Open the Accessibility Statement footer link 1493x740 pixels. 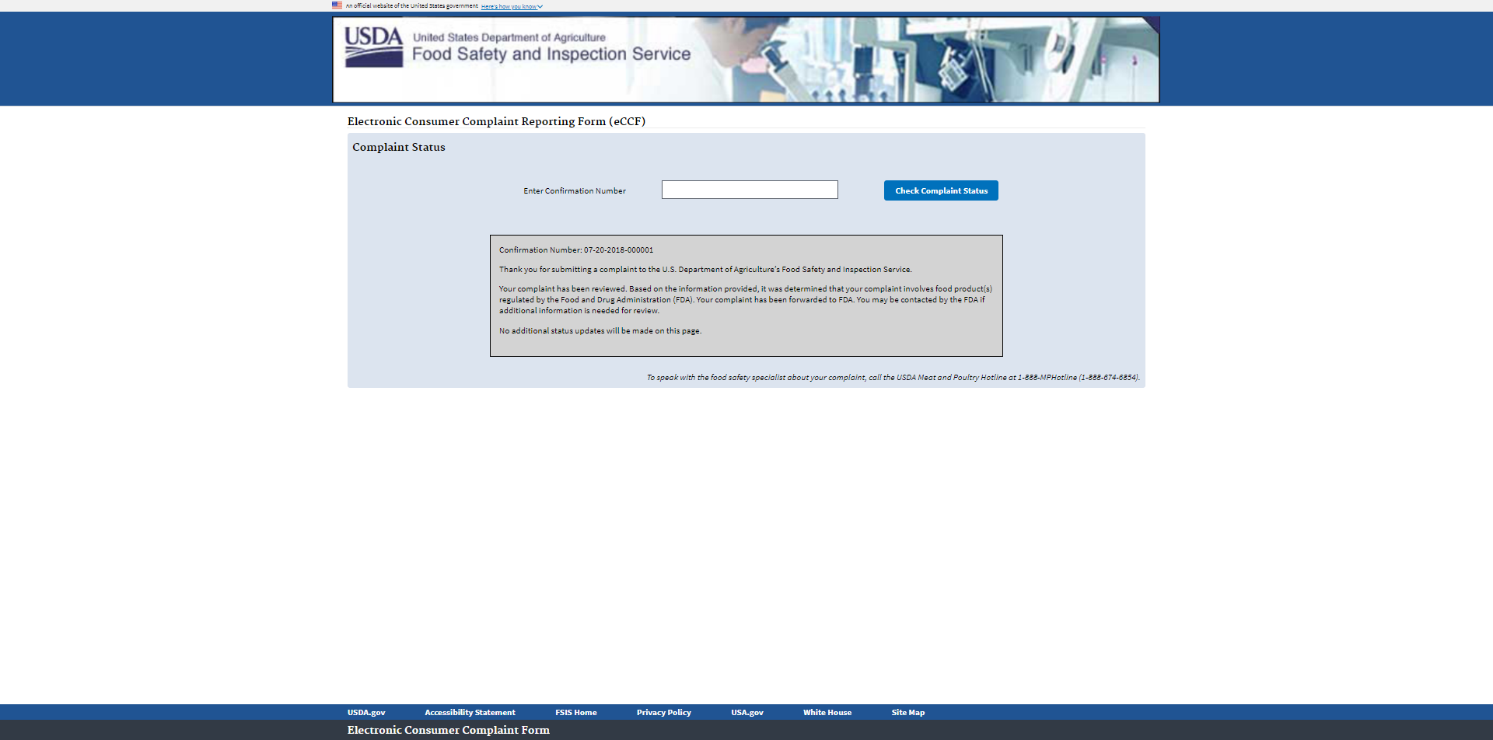470,712
